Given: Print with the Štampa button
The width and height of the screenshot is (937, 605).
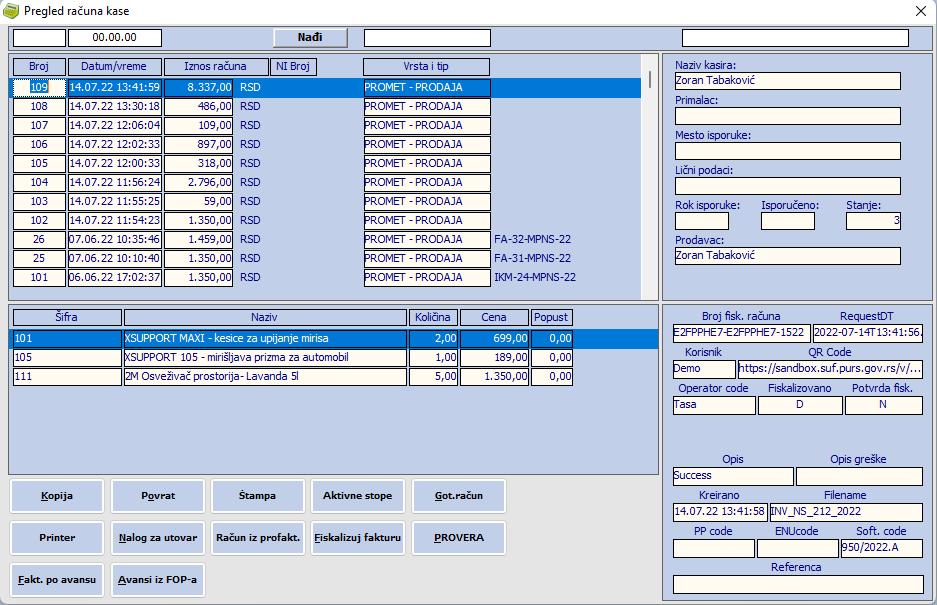Looking at the screenshot, I should [x=258, y=496].
